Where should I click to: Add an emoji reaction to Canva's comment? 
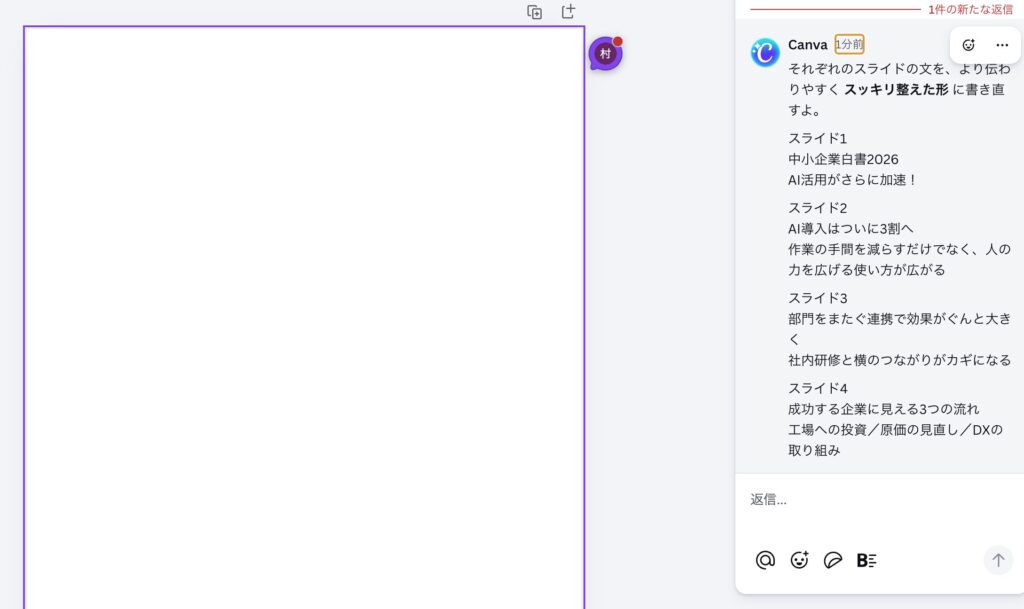click(968, 45)
